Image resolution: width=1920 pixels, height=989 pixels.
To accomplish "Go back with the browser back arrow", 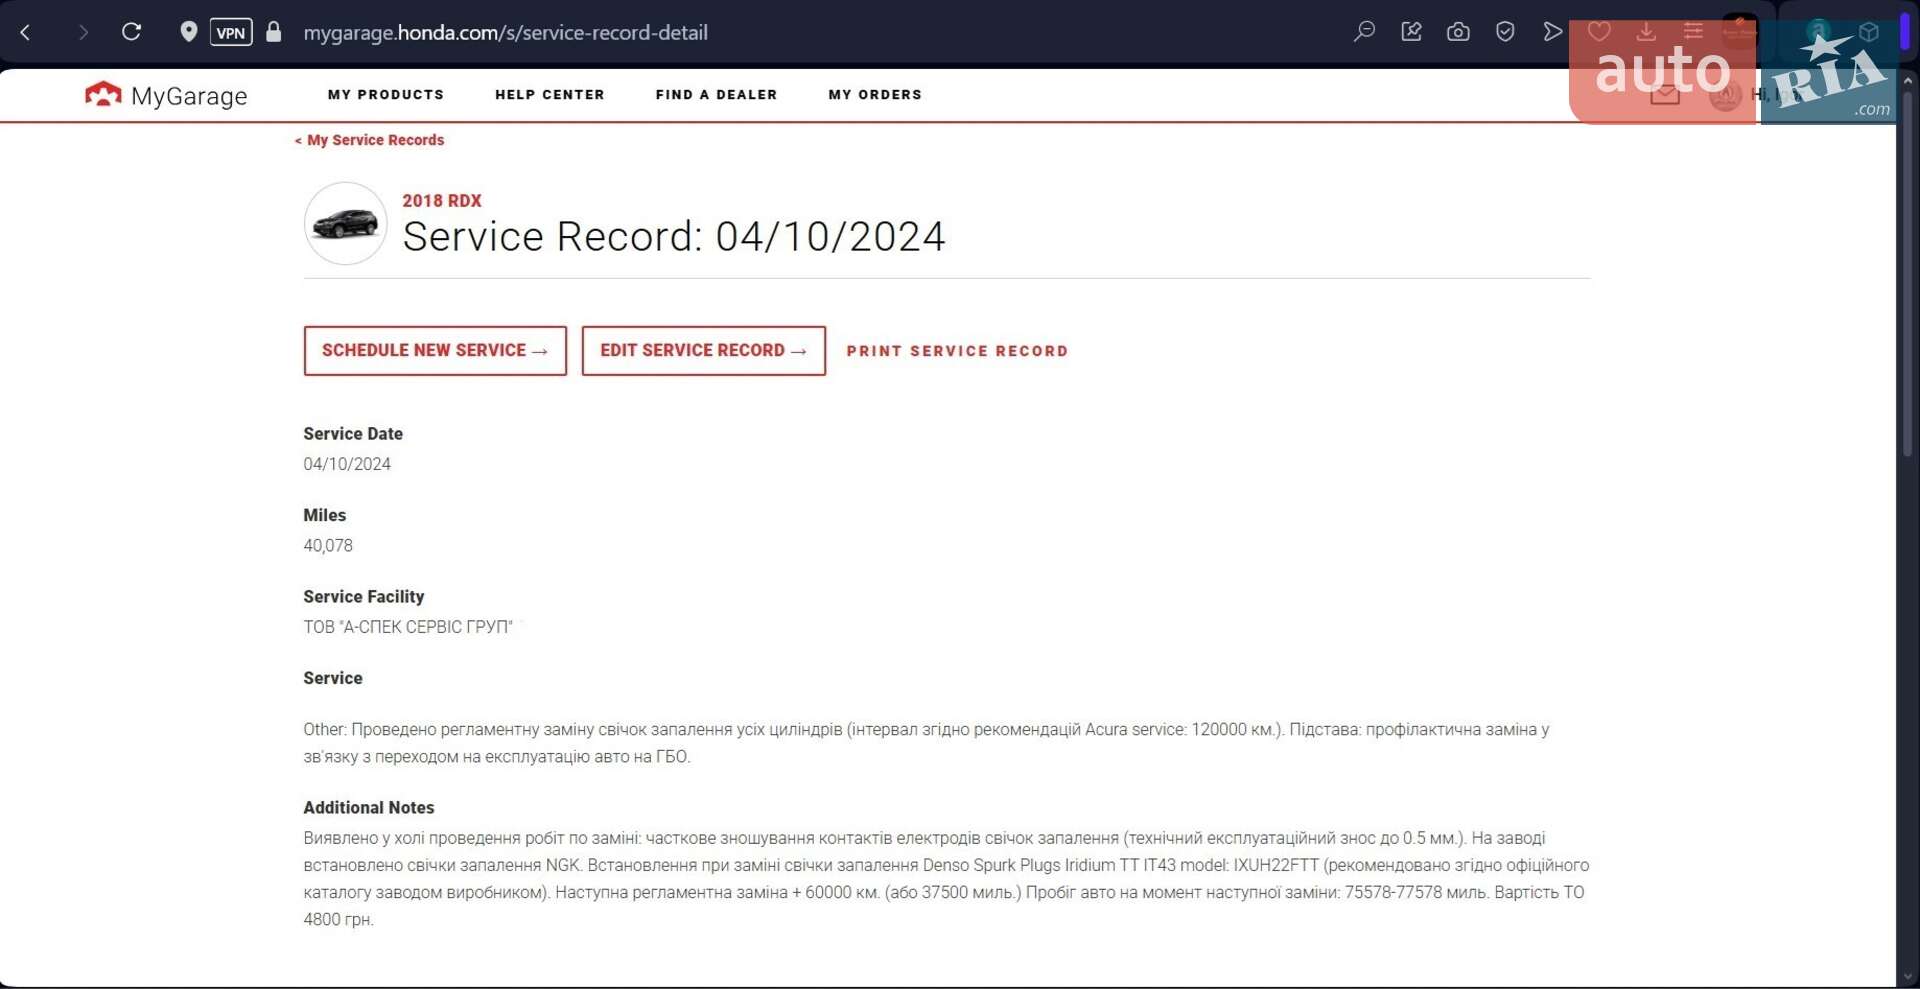I will click(x=26, y=33).
